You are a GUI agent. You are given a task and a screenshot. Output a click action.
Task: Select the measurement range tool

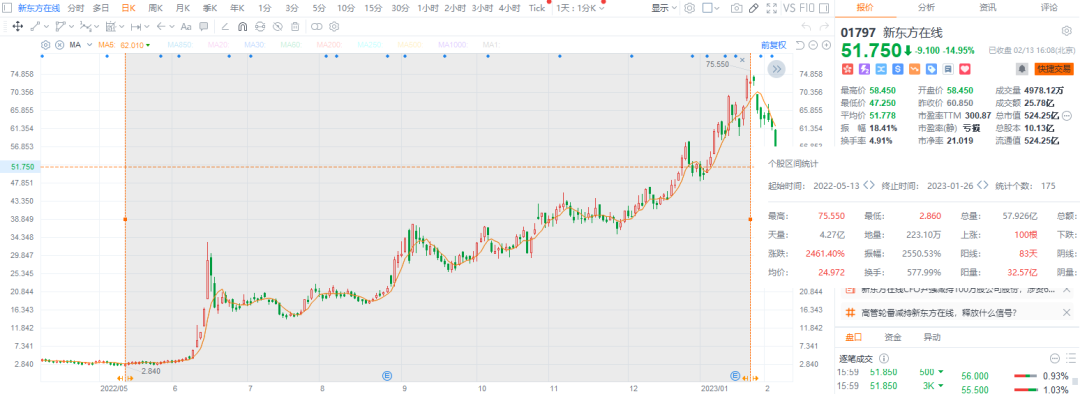coord(136,27)
